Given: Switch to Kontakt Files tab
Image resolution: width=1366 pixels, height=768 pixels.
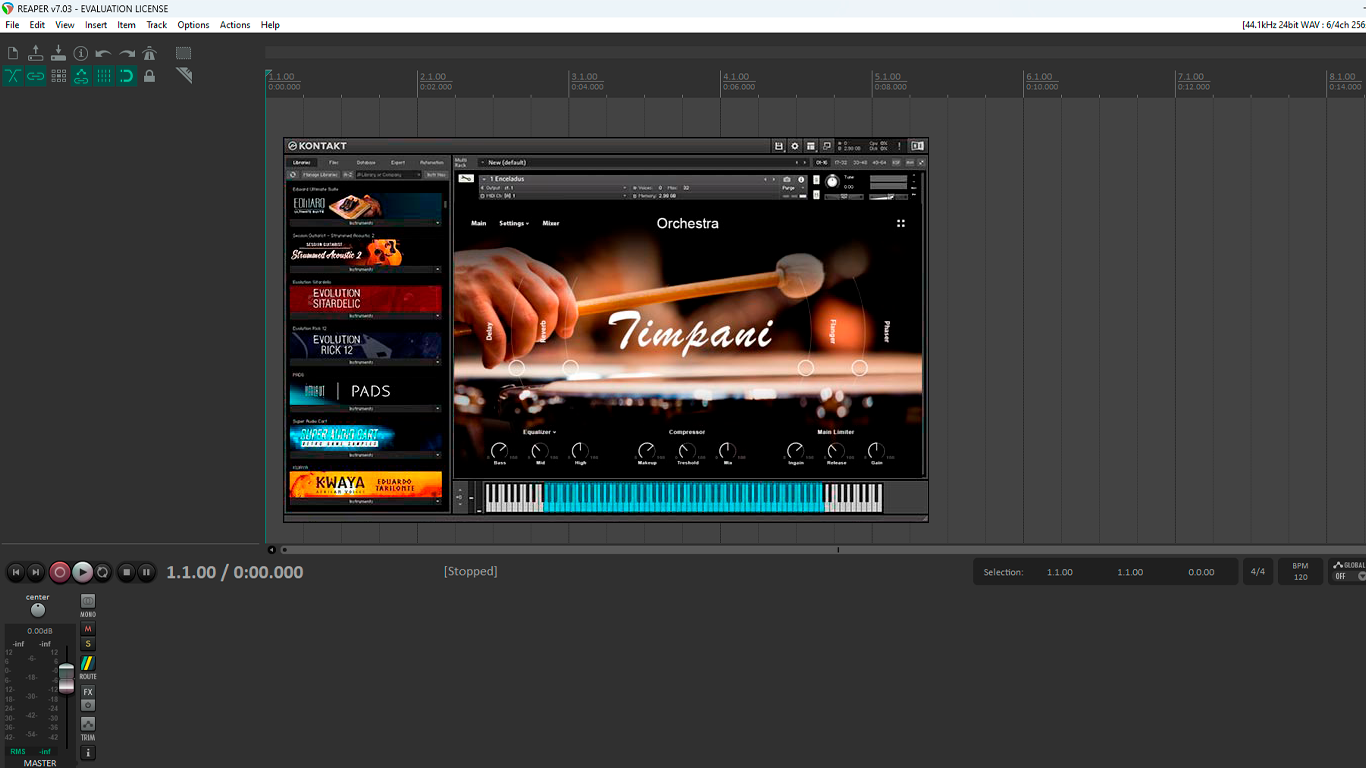Looking at the screenshot, I should pyautogui.click(x=334, y=162).
